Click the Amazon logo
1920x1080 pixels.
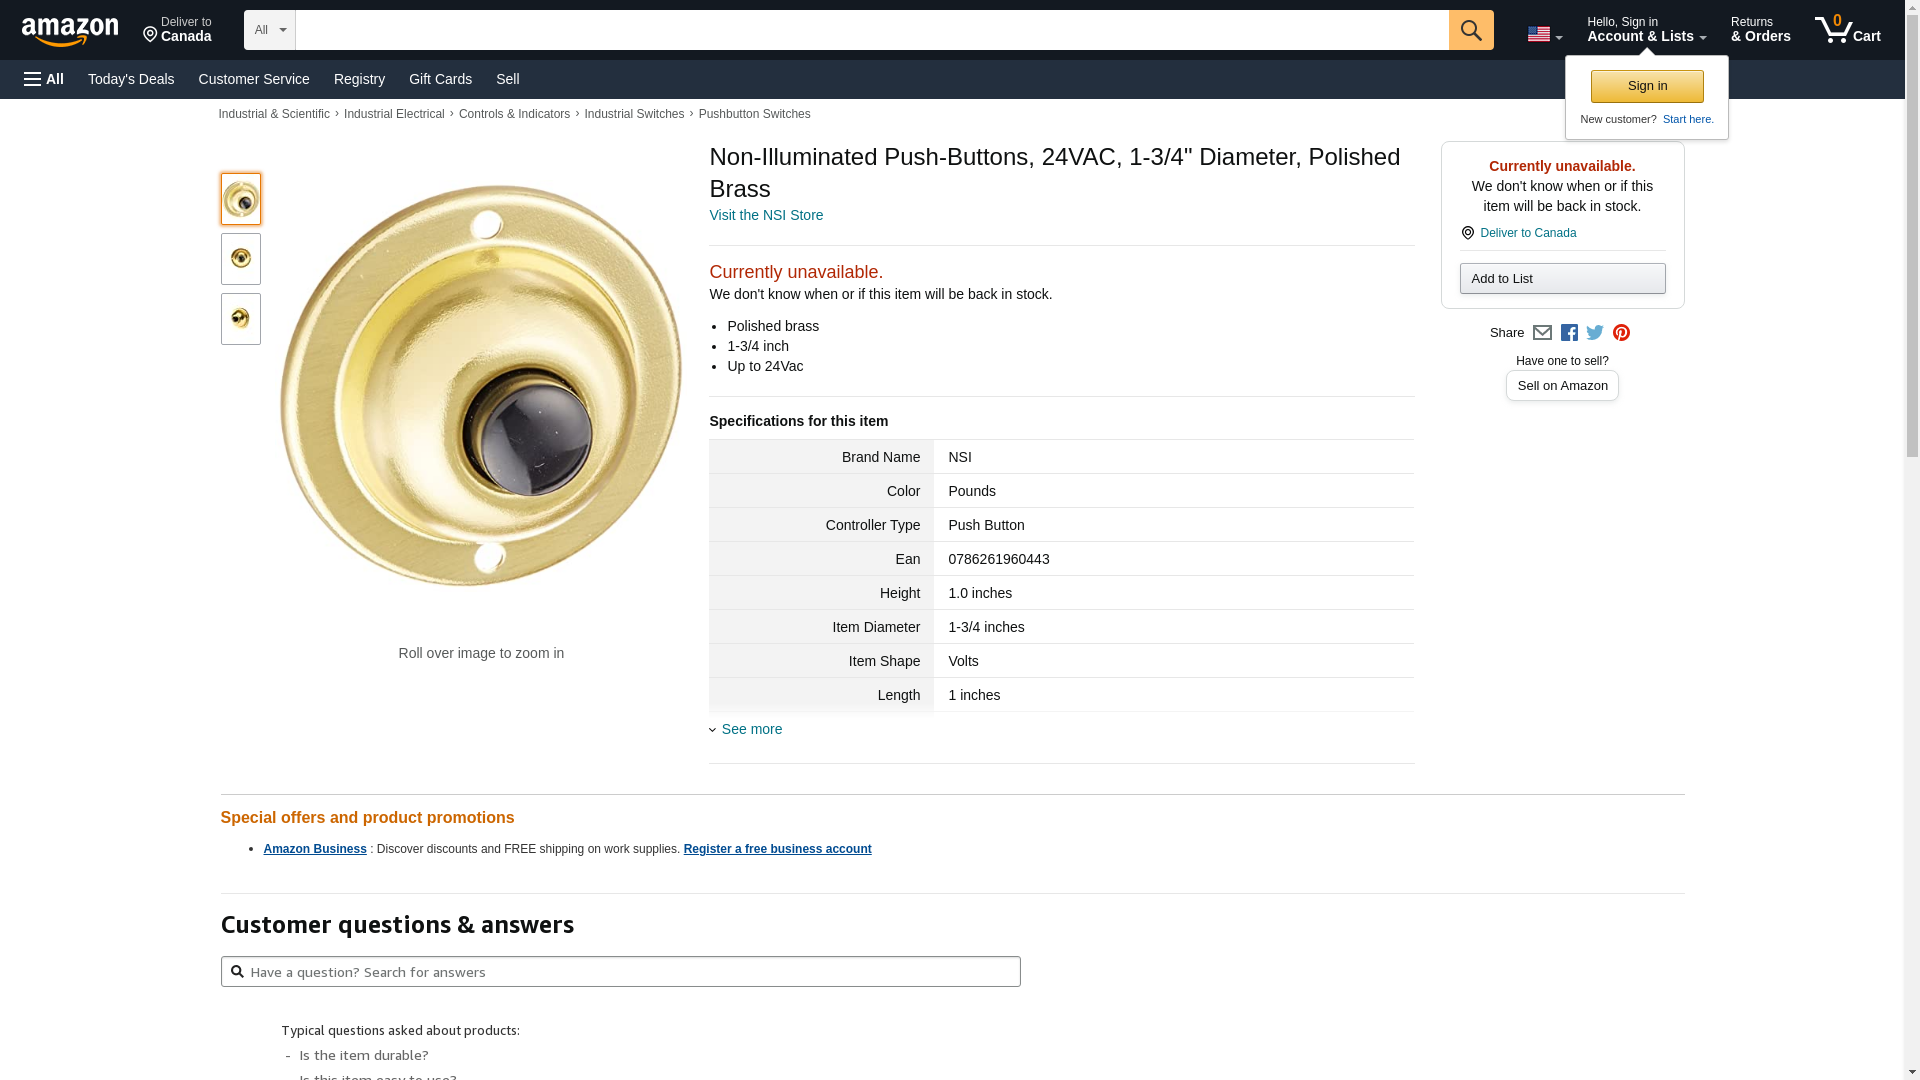click(70, 31)
